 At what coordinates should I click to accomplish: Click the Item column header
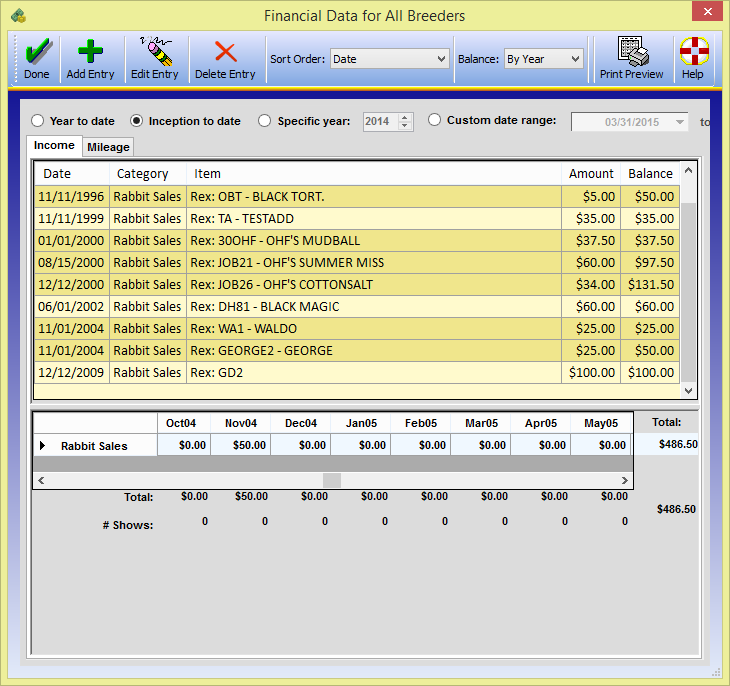click(x=374, y=174)
